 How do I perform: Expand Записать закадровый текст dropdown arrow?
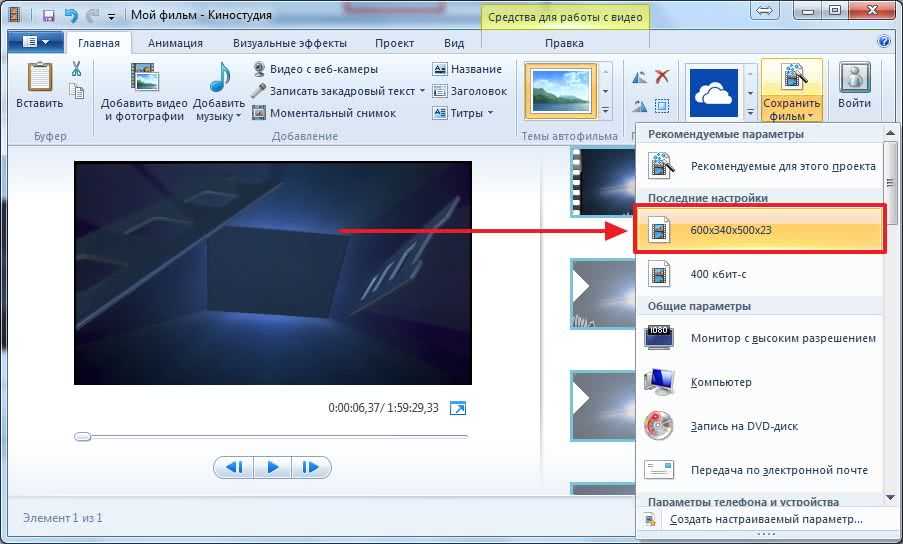(x=422, y=91)
